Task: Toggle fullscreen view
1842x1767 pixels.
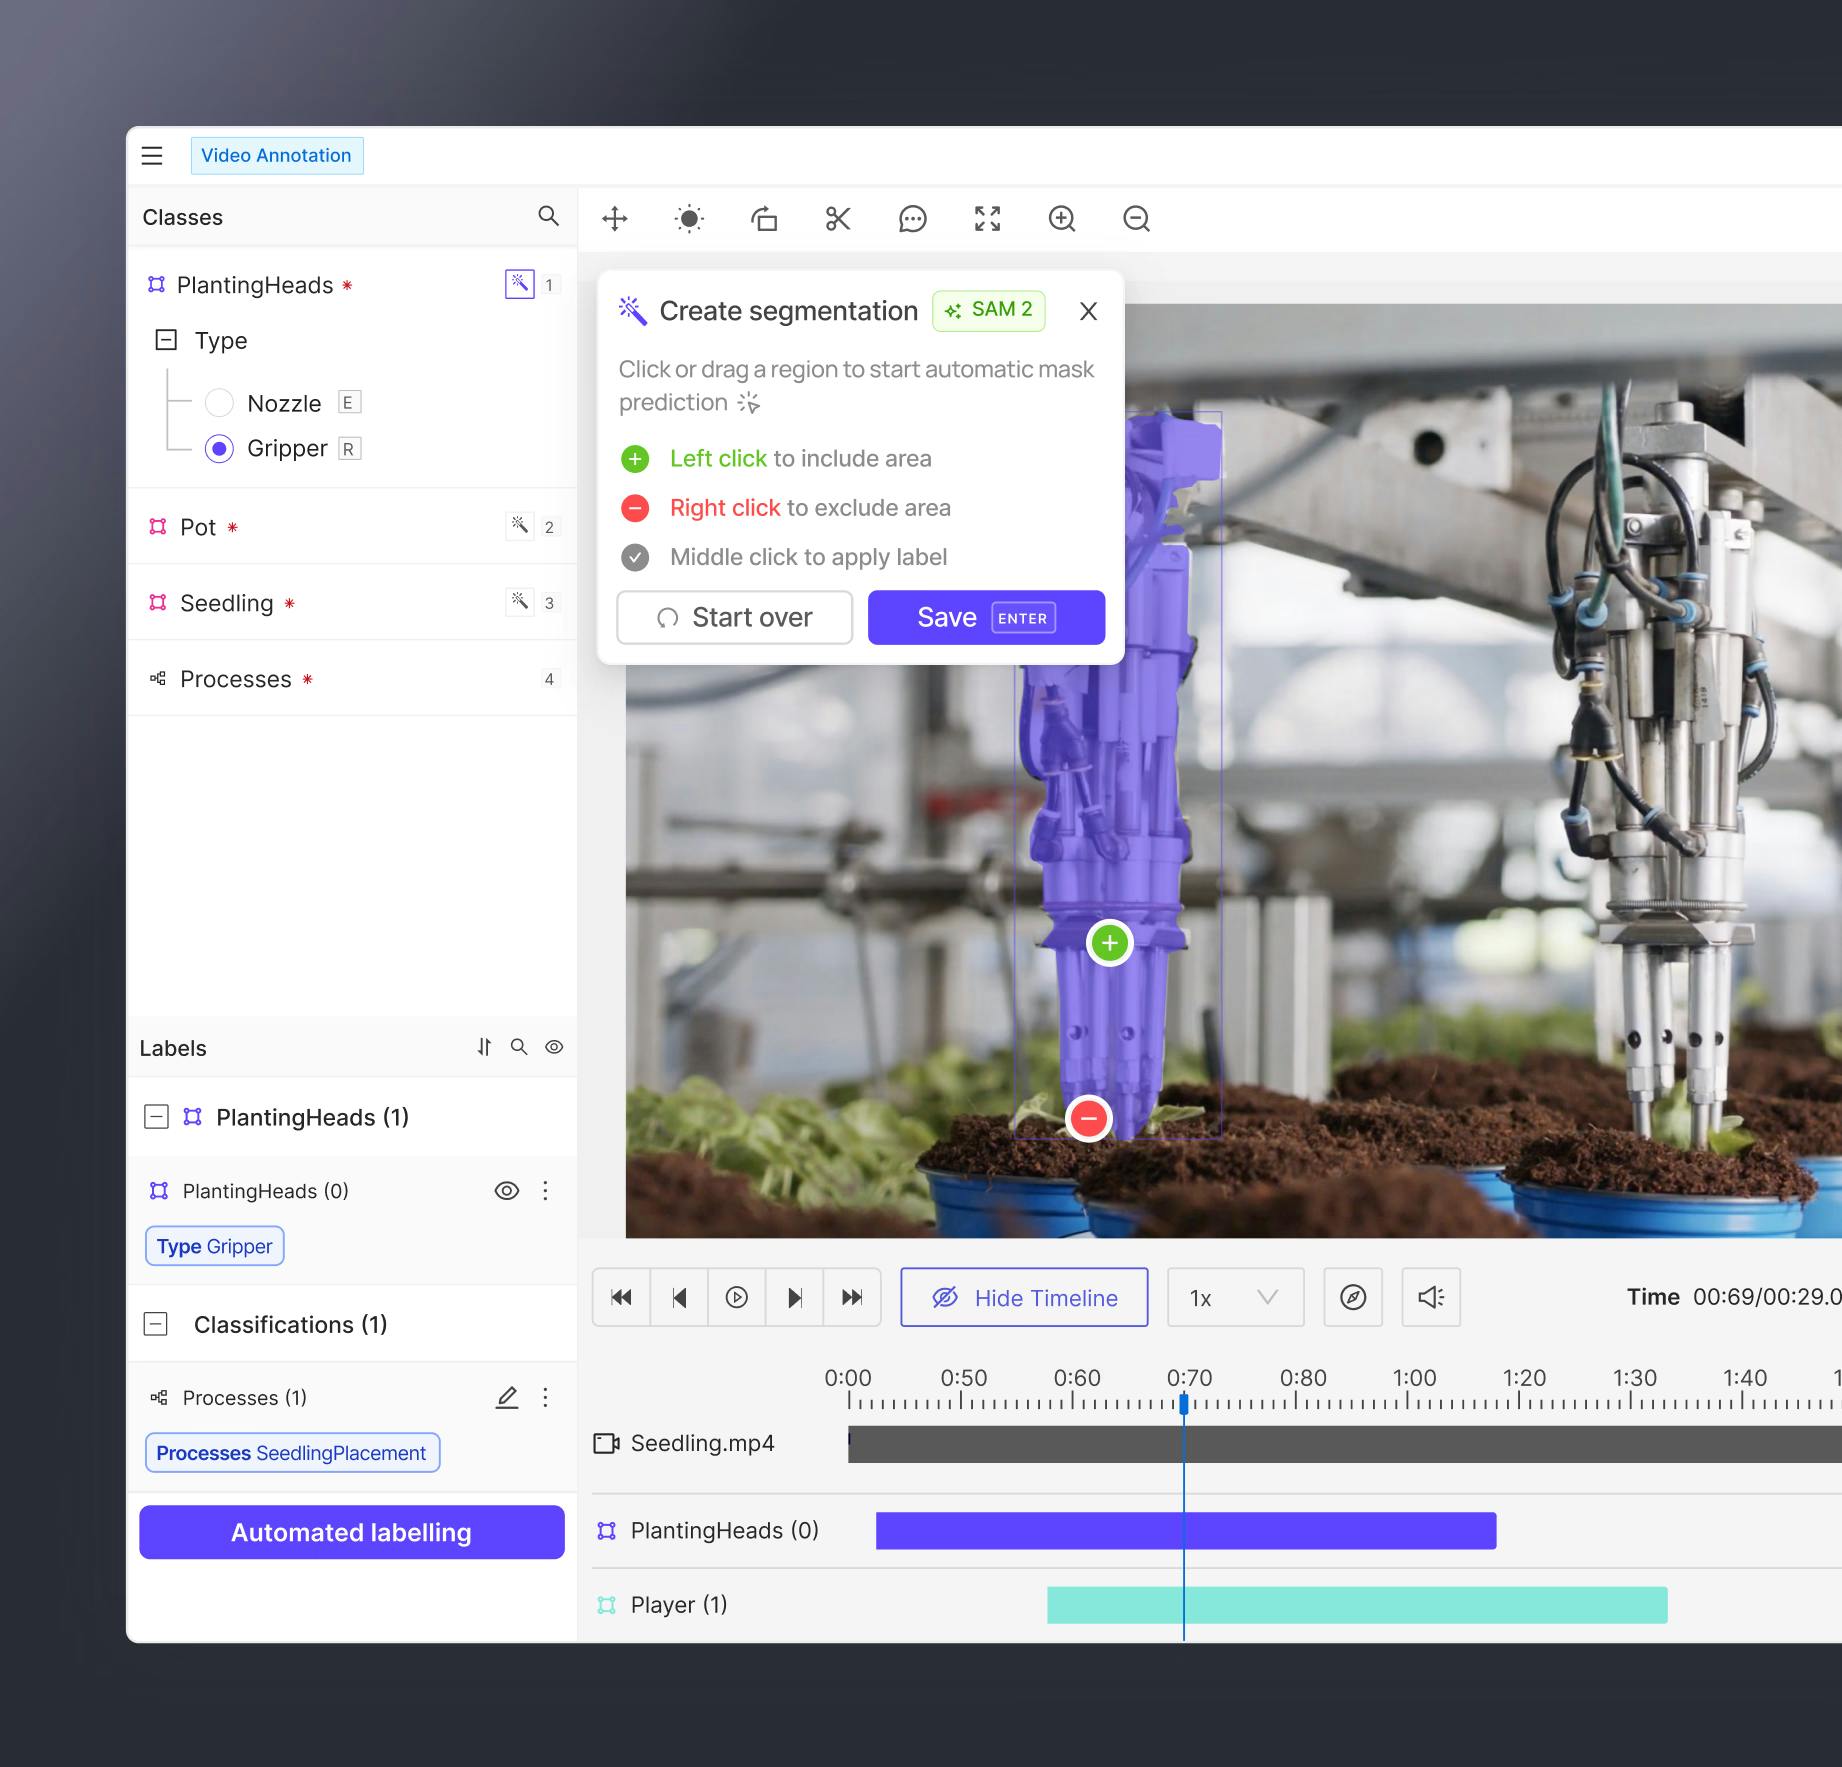Action: pos(987,218)
